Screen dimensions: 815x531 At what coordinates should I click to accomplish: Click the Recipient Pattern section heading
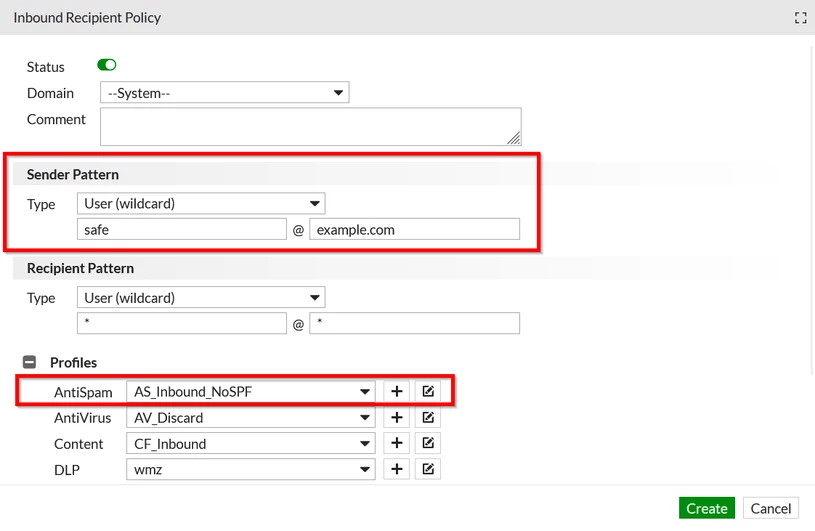81,268
